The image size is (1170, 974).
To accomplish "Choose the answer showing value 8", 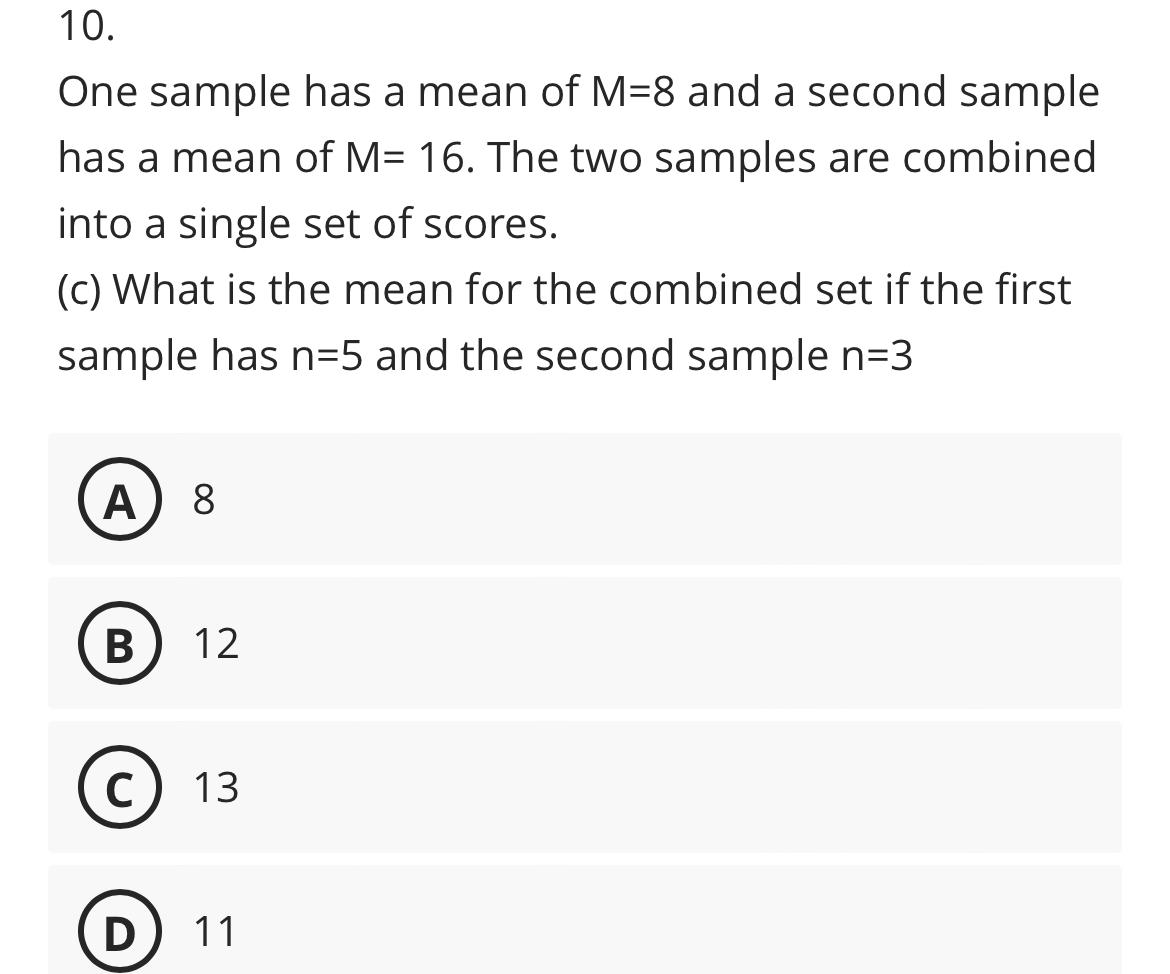I will pyautogui.click(x=204, y=500).
